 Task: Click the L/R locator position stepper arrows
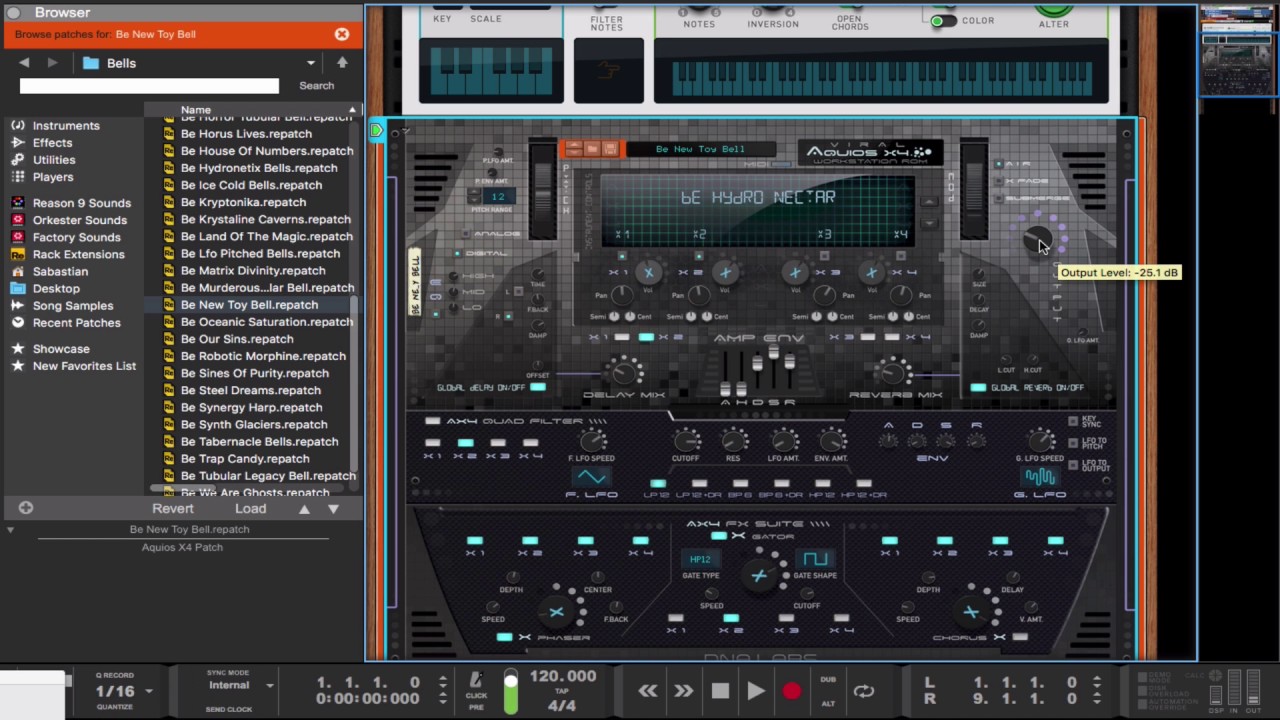pos(1097,690)
